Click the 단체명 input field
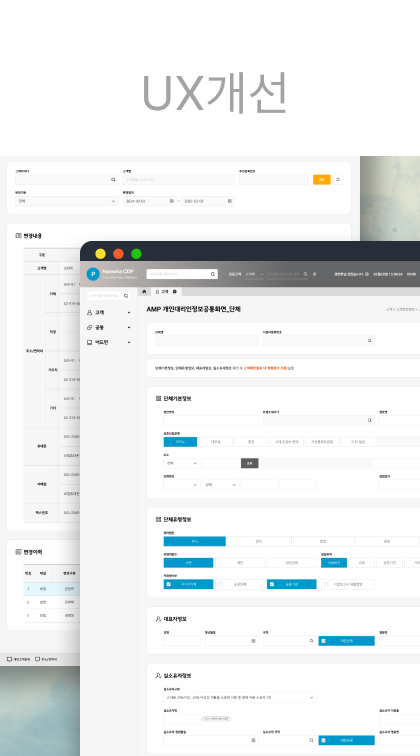This screenshot has height=756, width=420. (x=206, y=340)
